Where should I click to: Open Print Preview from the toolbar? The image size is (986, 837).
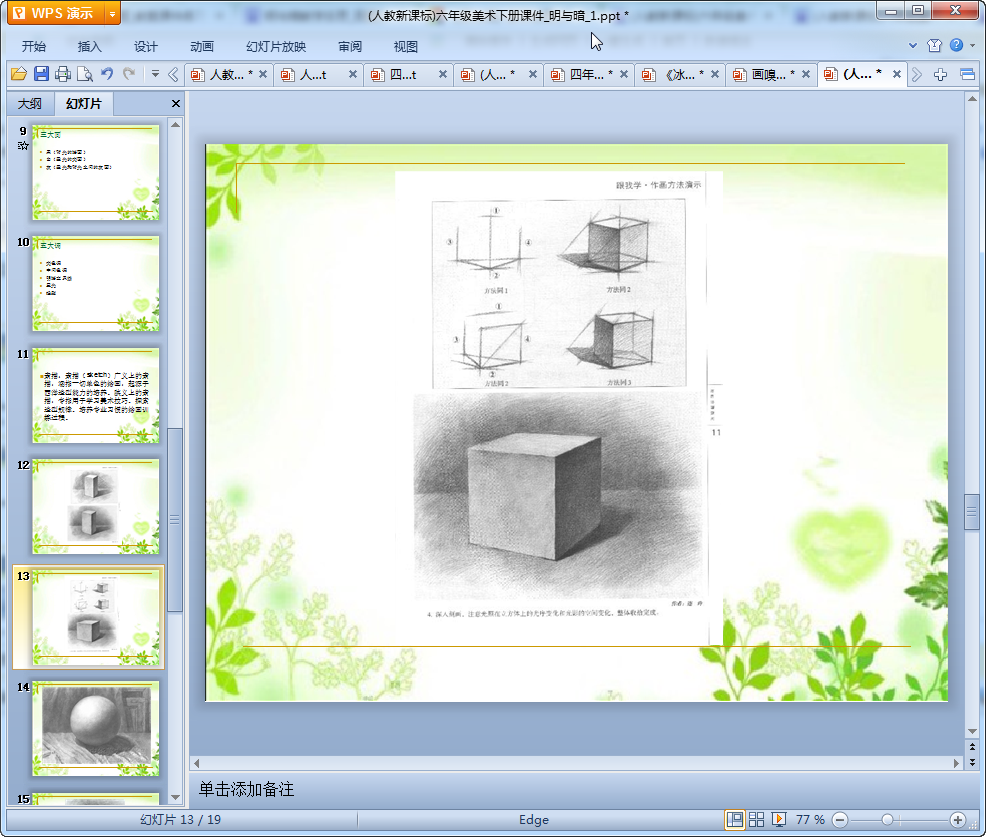(x=85, y=74)
